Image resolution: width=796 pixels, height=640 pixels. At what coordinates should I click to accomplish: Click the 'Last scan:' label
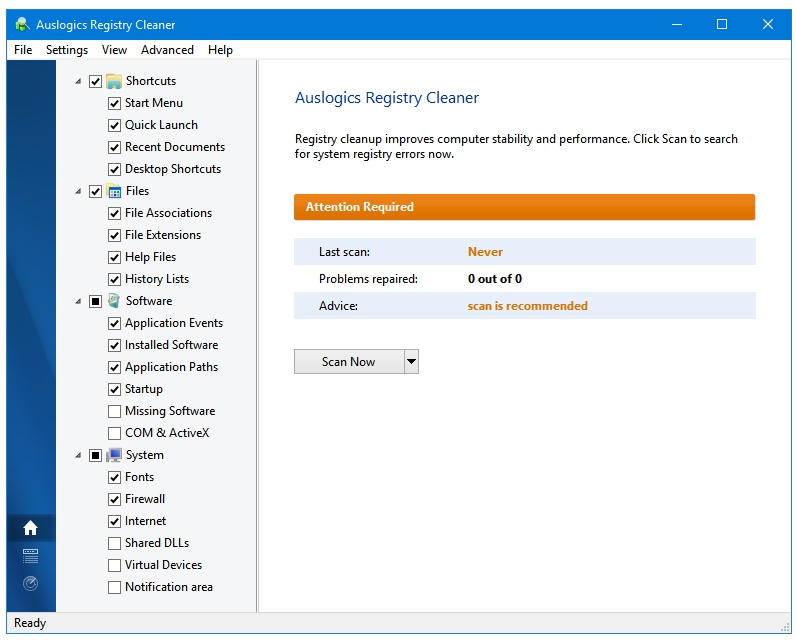tap(344, 252)
